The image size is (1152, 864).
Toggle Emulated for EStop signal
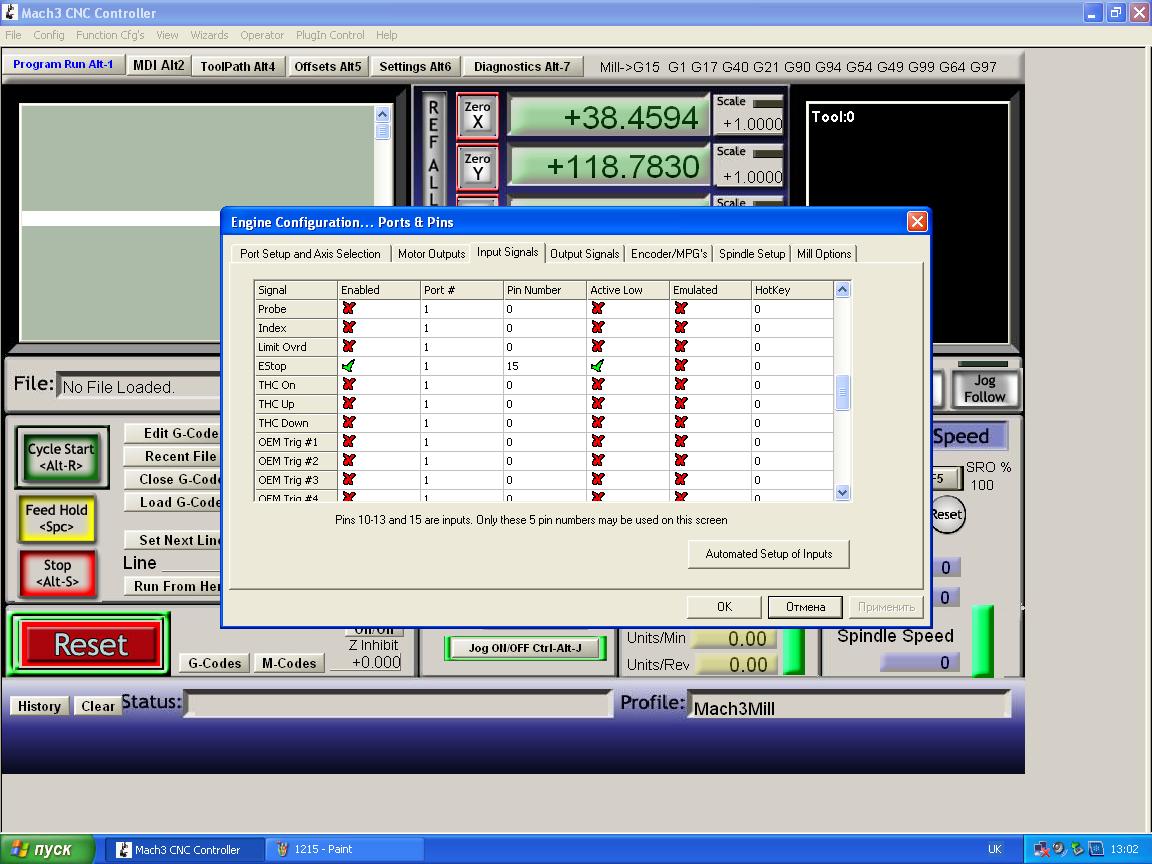681,366
